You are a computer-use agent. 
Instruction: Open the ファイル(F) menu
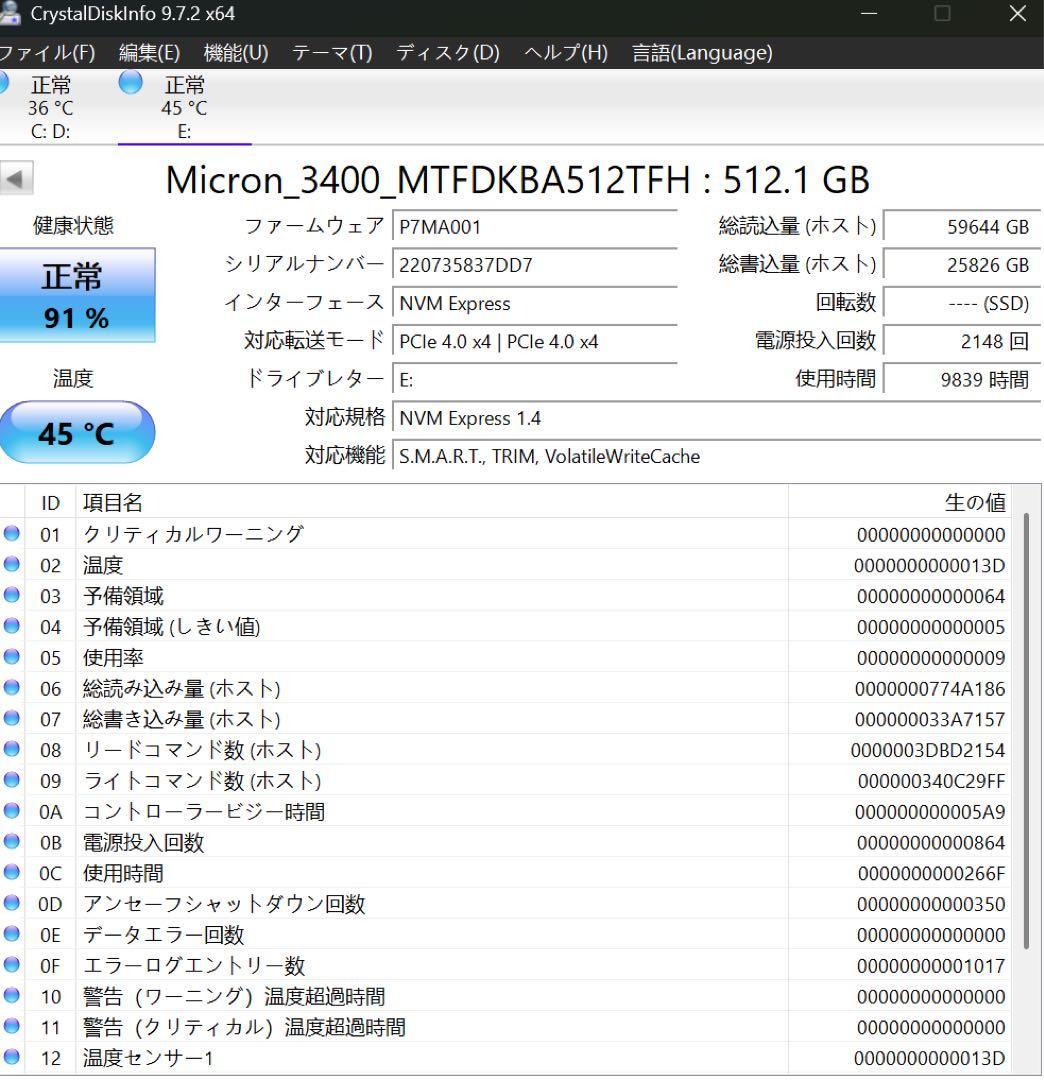47,52
